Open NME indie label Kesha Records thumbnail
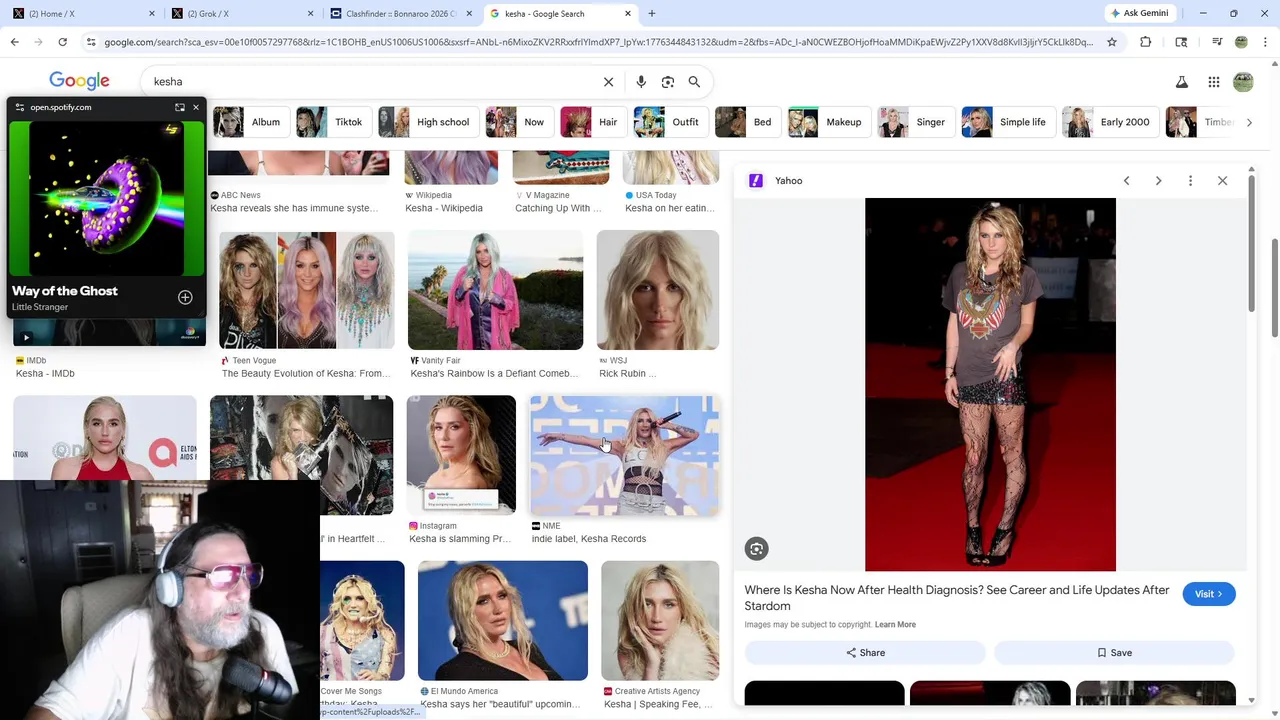This screenshot has width=1280, height=720. (624, 456)
